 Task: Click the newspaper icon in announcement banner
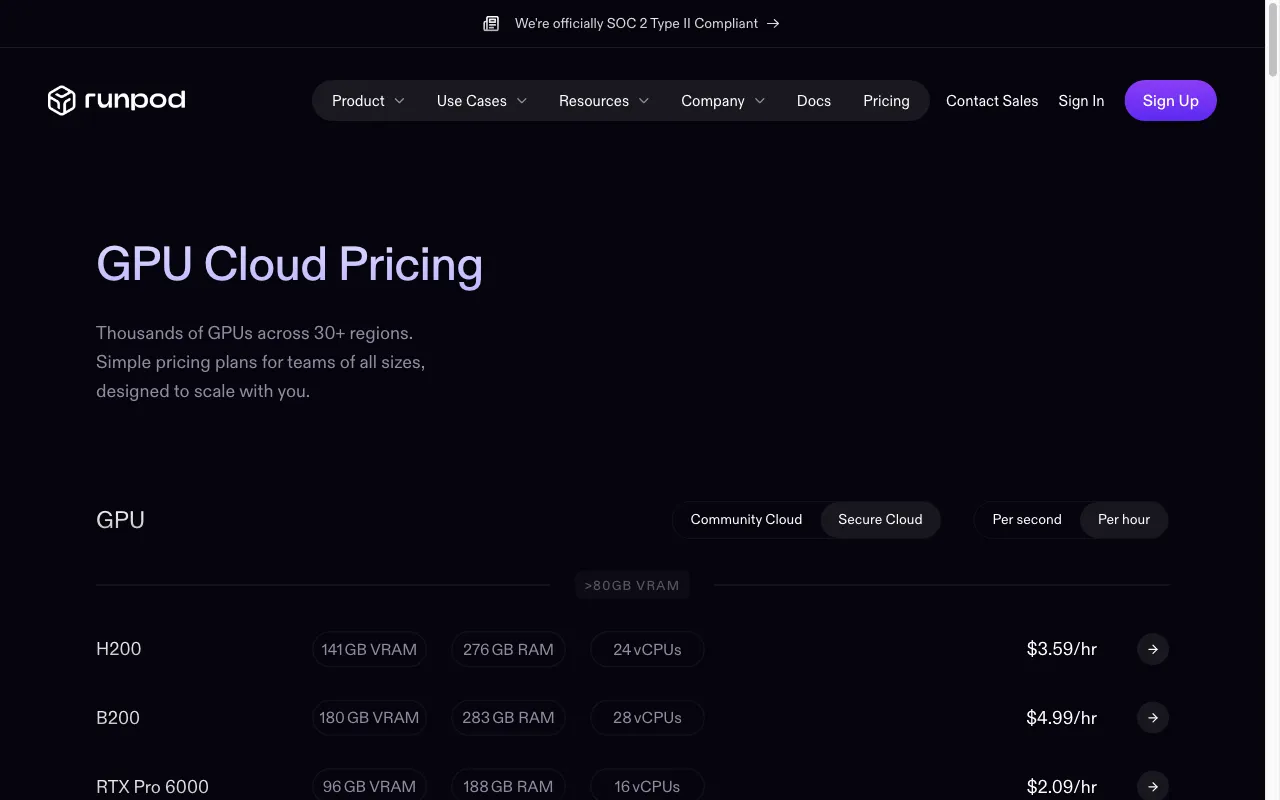tap(491, 23)
